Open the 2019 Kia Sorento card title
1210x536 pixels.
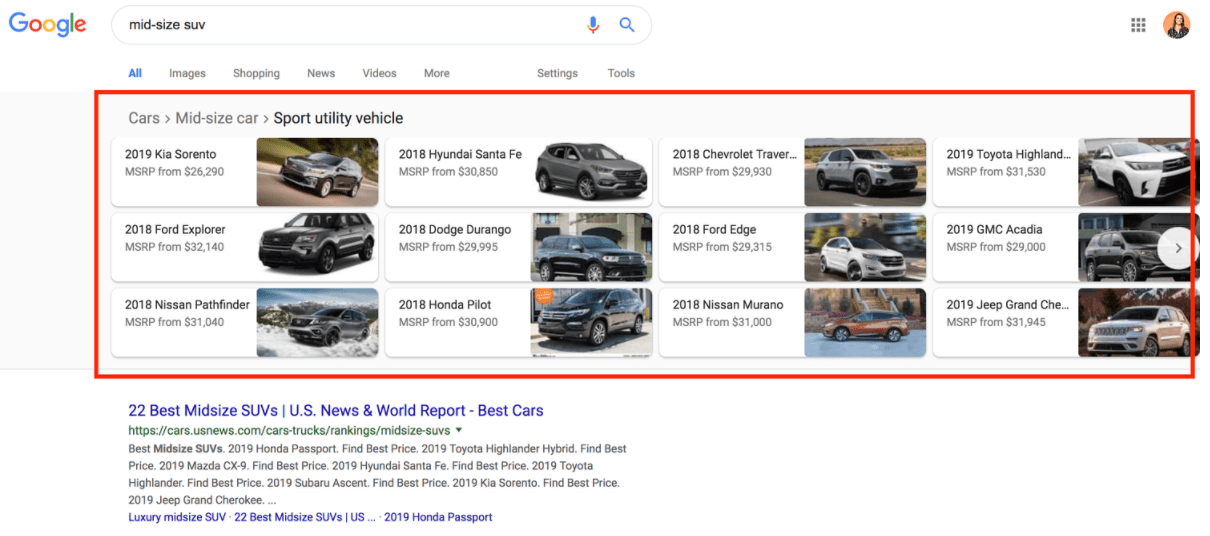point(170,154)
